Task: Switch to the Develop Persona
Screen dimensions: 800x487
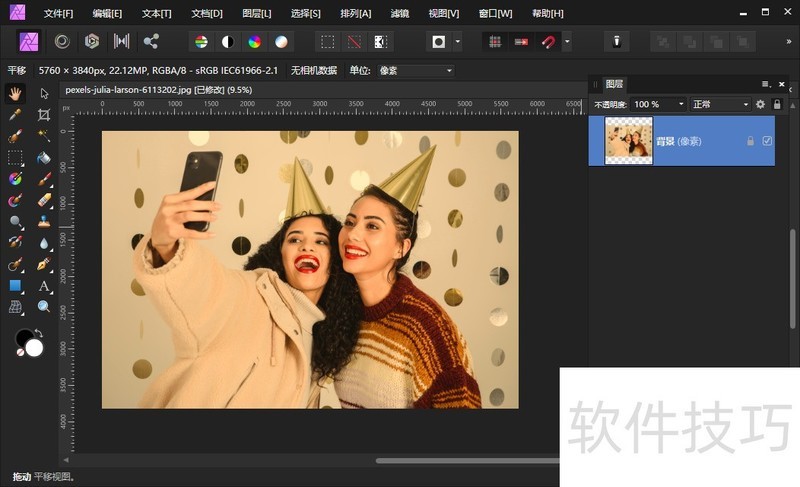Action: click(92, 41)
